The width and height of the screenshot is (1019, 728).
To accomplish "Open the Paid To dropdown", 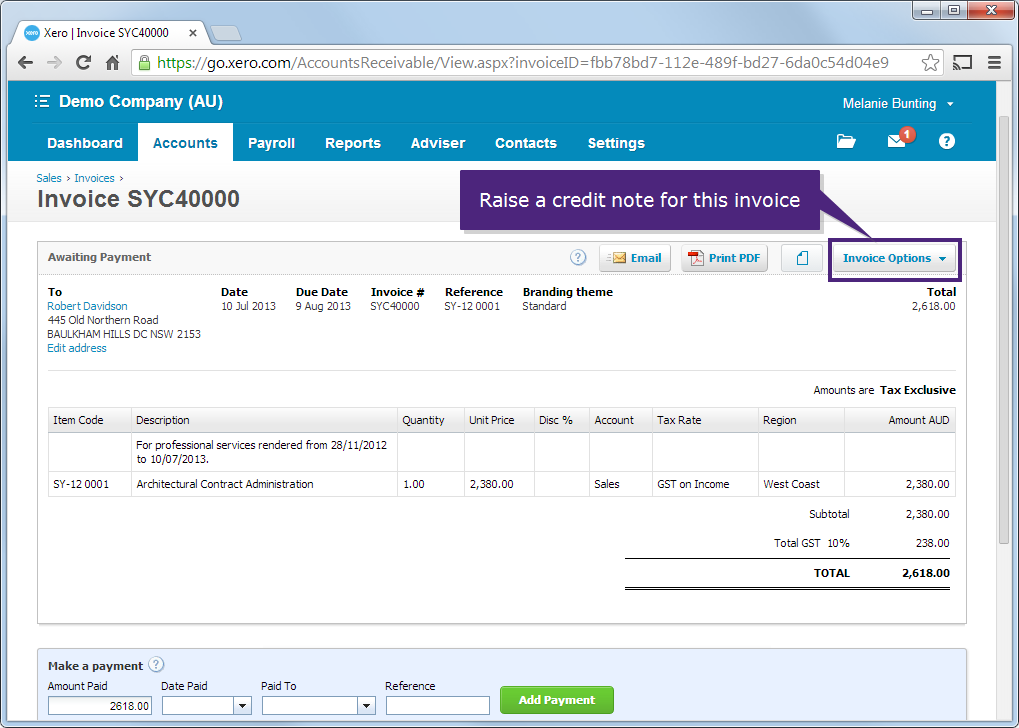I will point(367,705).
